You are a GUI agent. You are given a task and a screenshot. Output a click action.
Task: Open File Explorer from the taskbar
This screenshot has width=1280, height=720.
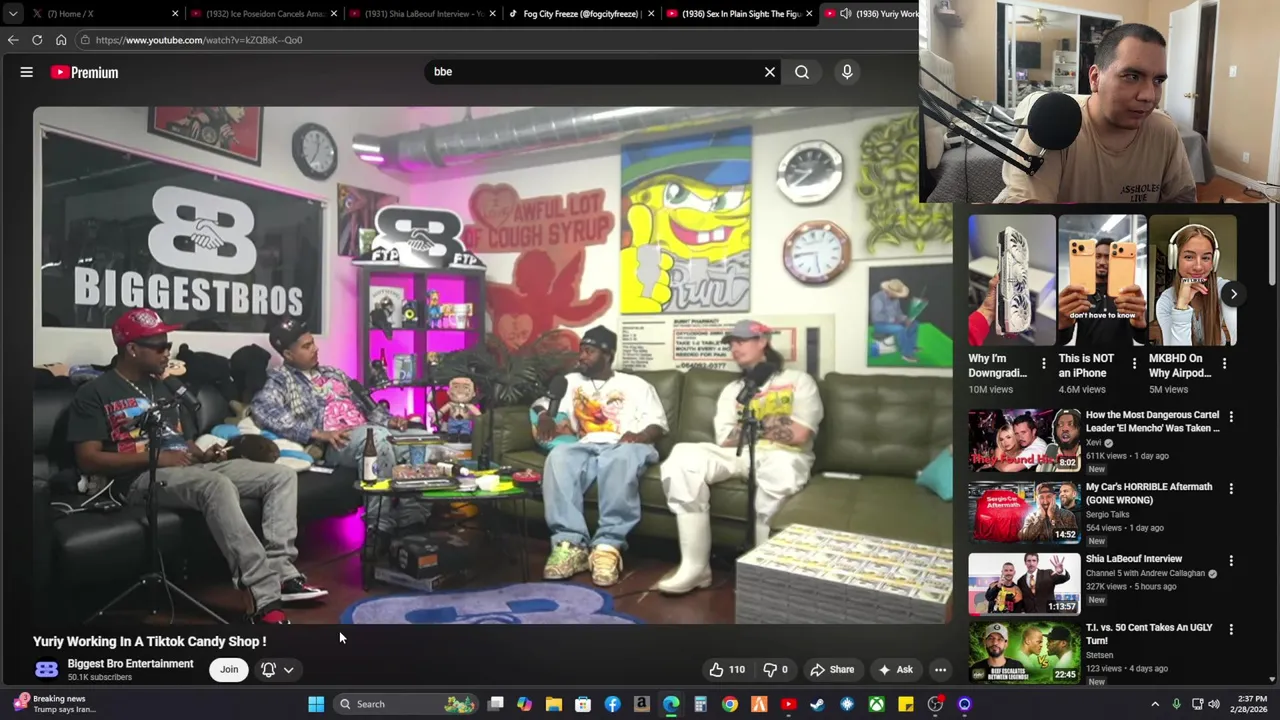553,704
